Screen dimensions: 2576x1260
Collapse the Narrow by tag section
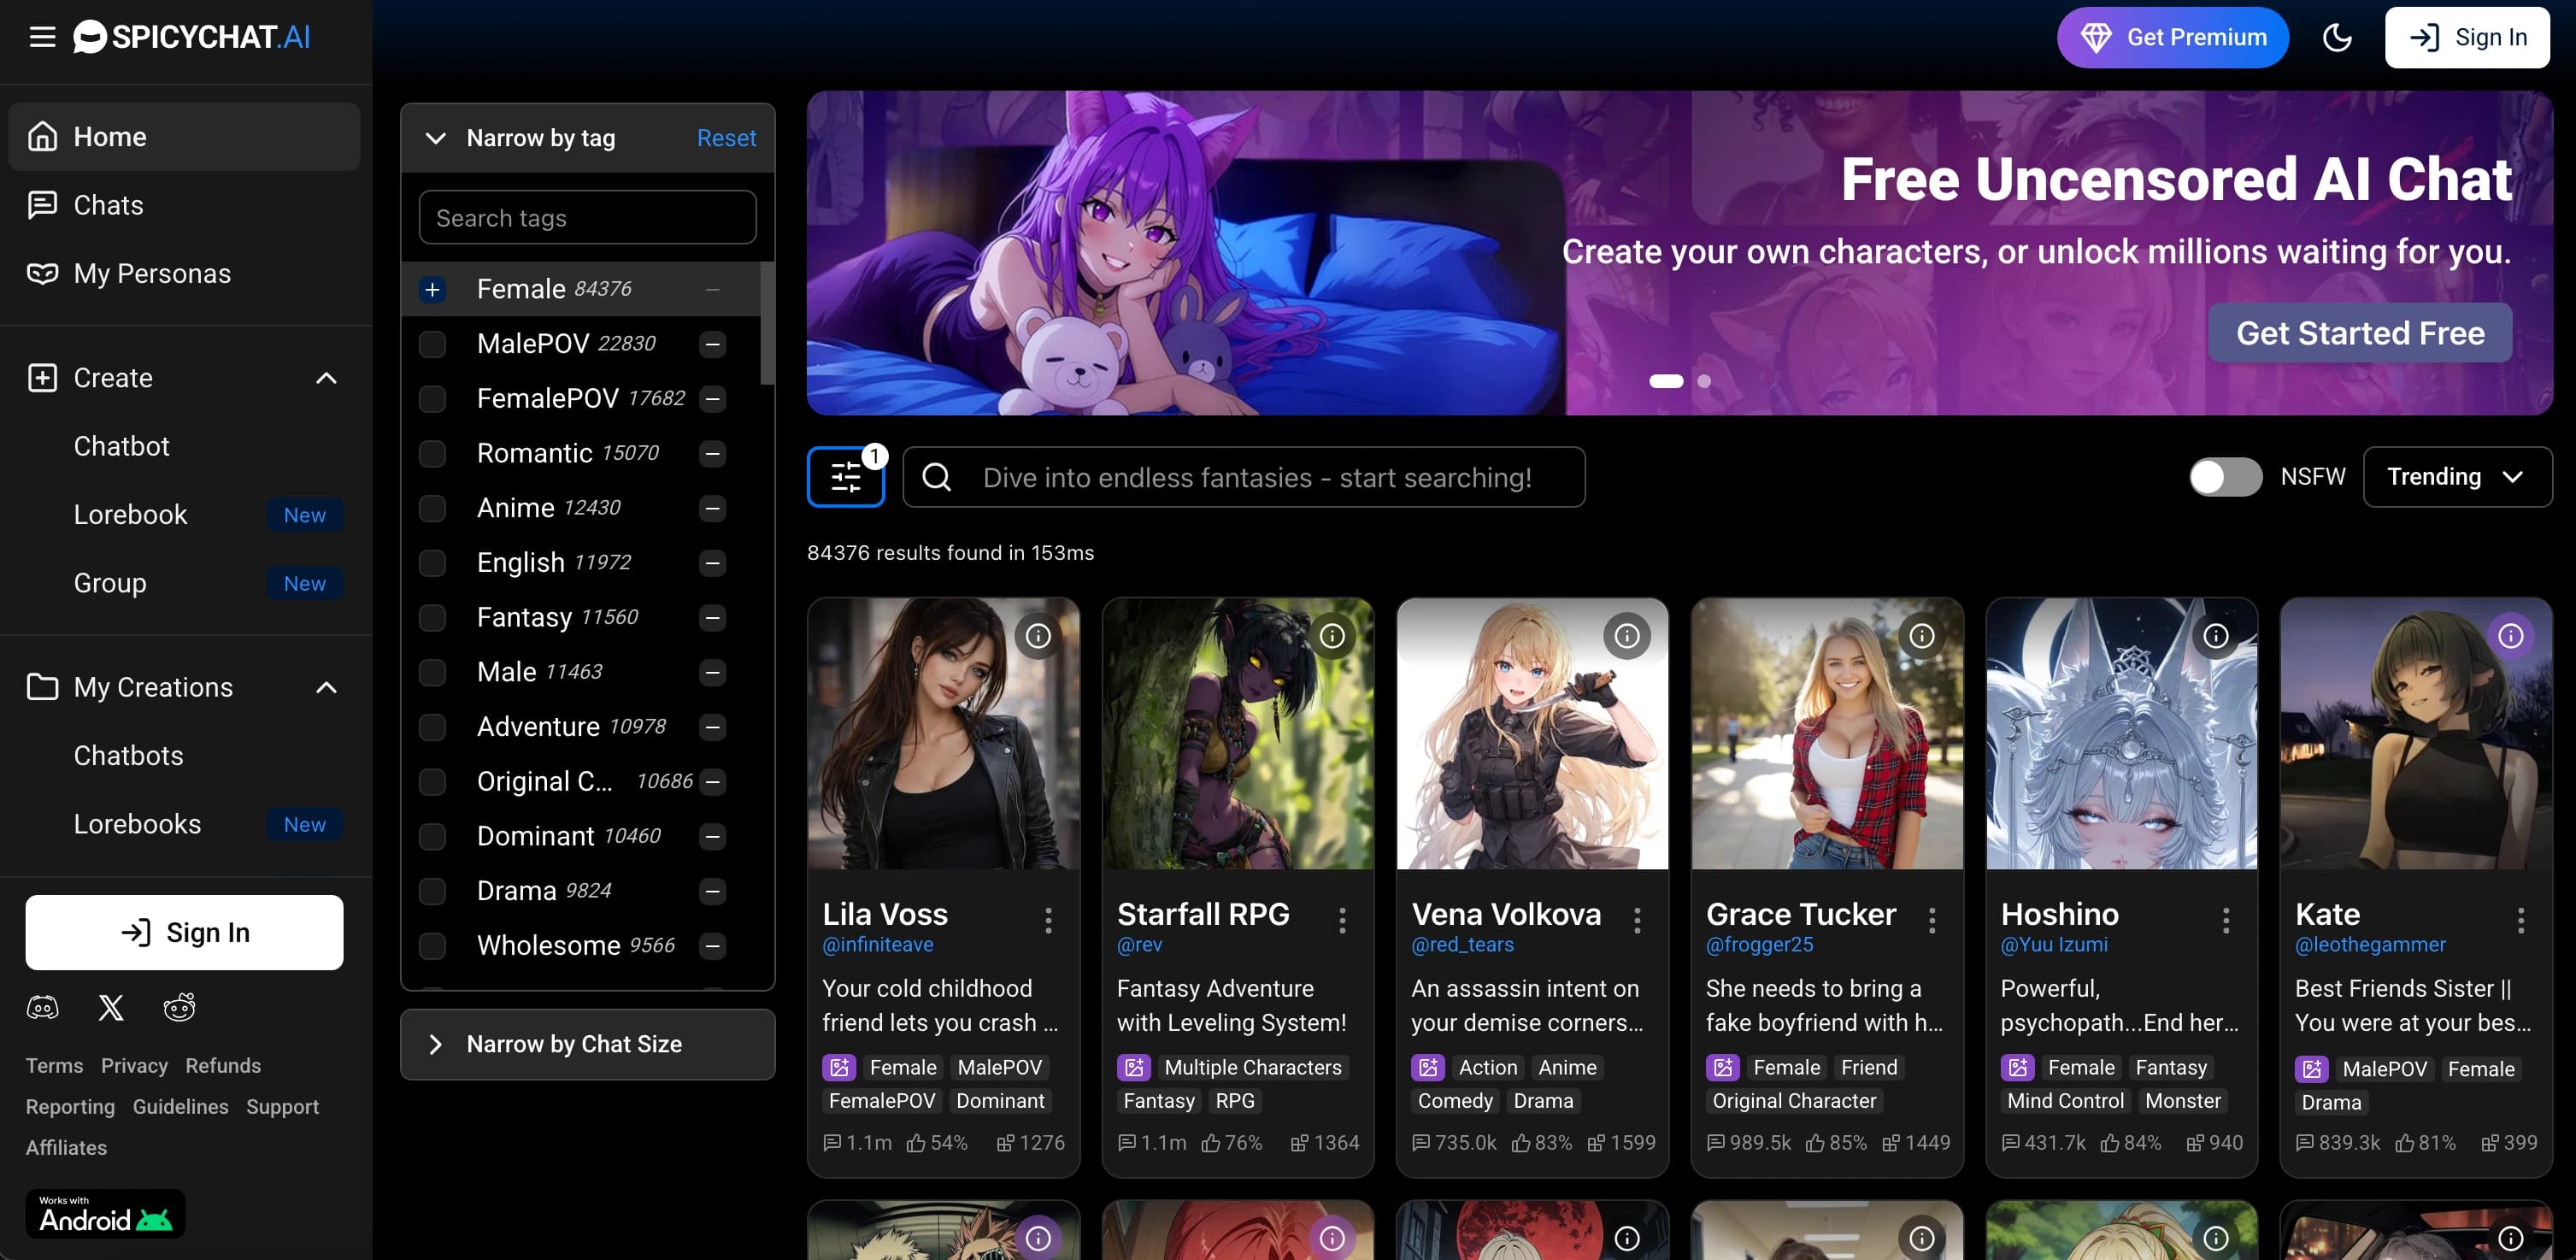click(436, 138)
